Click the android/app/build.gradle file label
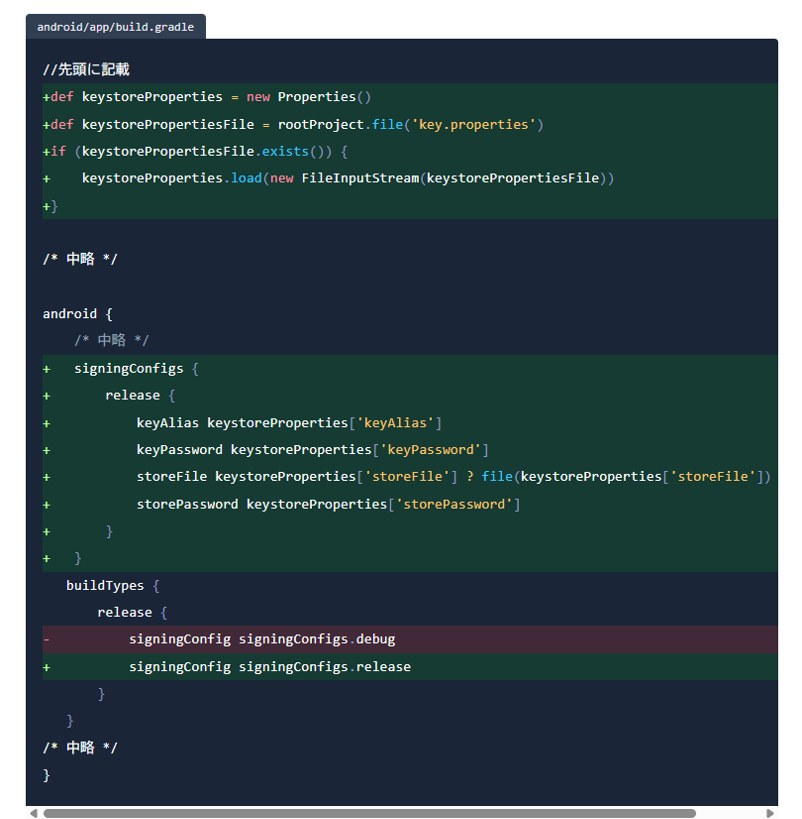The image size is (802, 819). 115,27
